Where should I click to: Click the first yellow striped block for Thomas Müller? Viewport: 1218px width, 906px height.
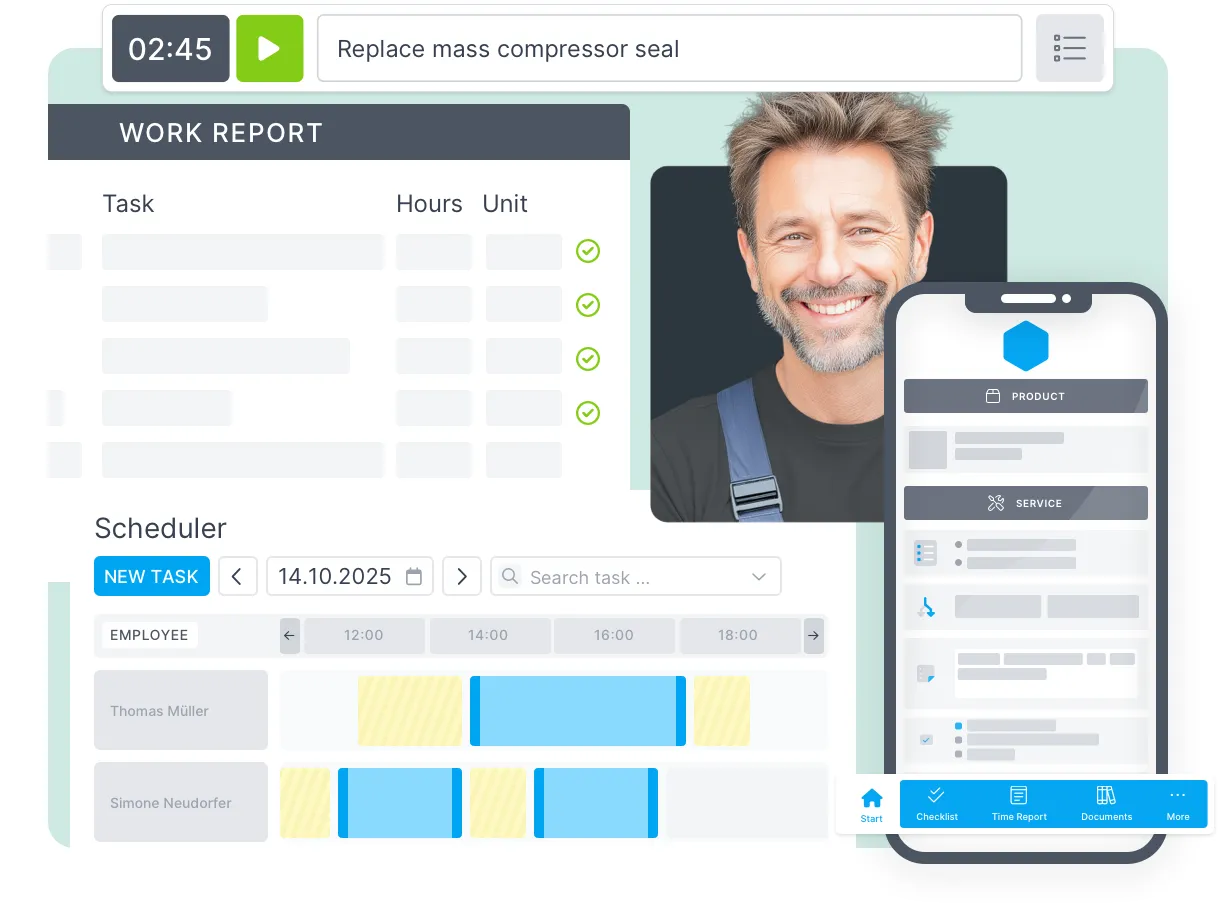click(410, 711)
